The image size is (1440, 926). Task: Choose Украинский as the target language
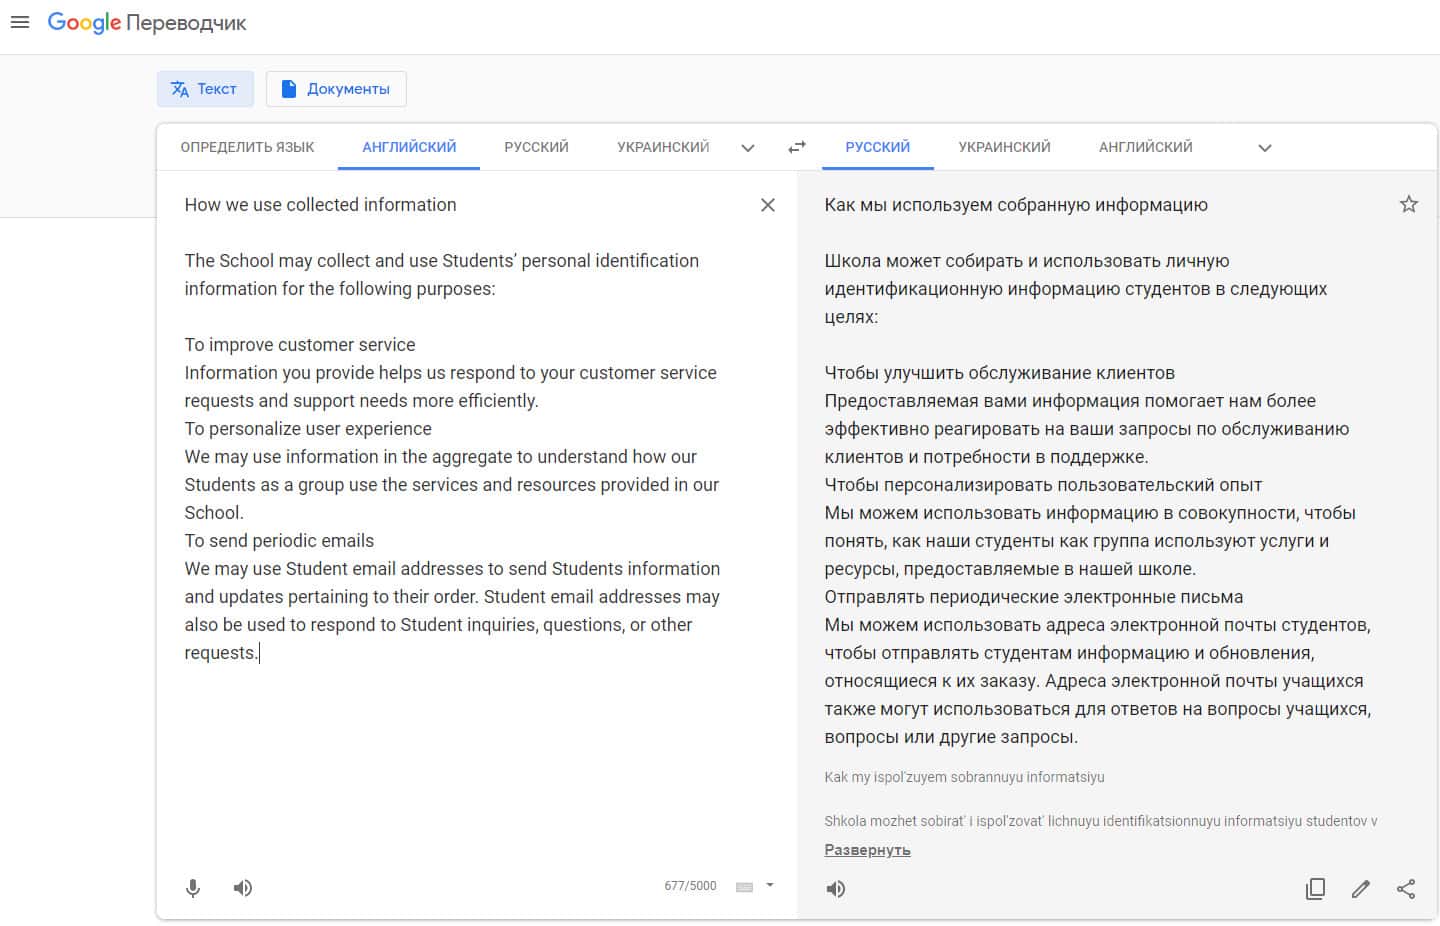pyautogui.click(x=1004, y=147)
